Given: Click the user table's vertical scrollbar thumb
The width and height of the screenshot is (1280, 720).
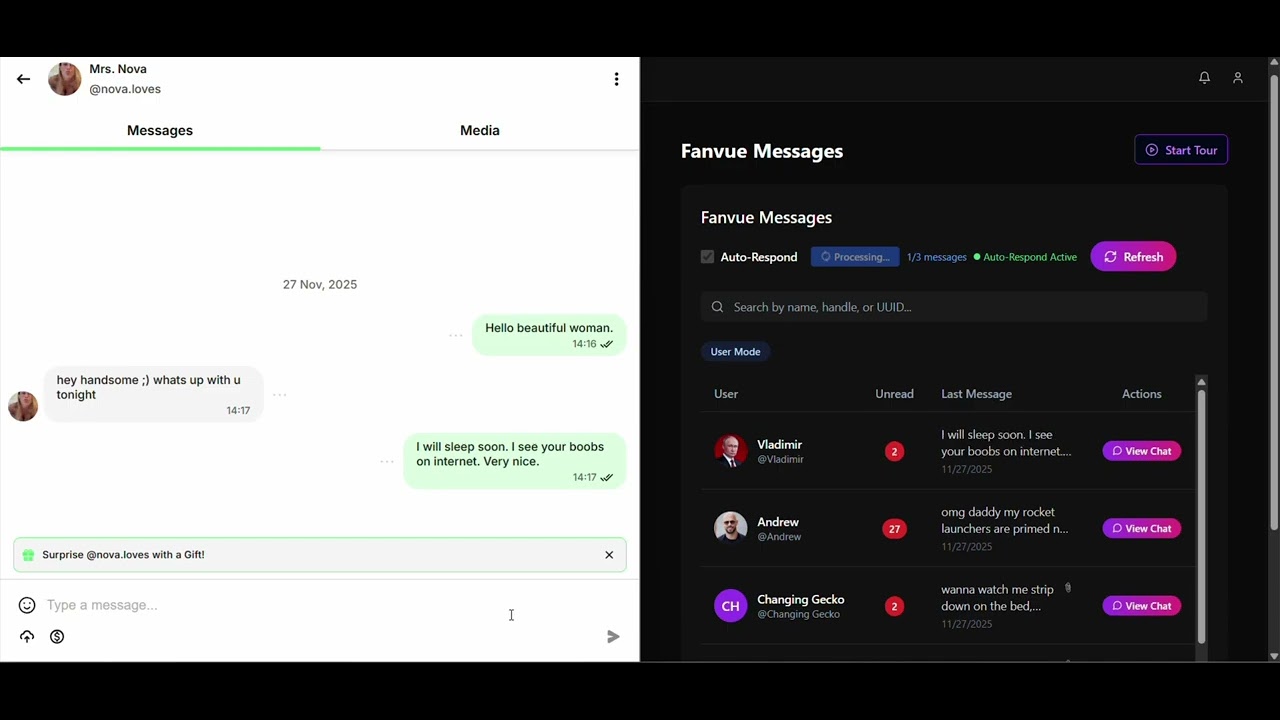Looking at the screenshot, I should (x=1201, y=515).
